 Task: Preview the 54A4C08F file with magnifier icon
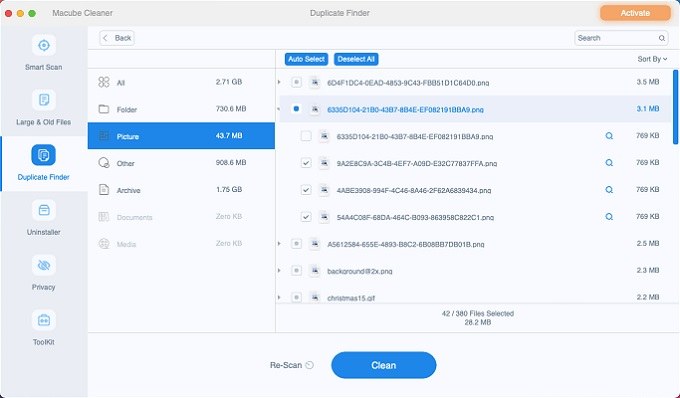(x=609, y=217)
